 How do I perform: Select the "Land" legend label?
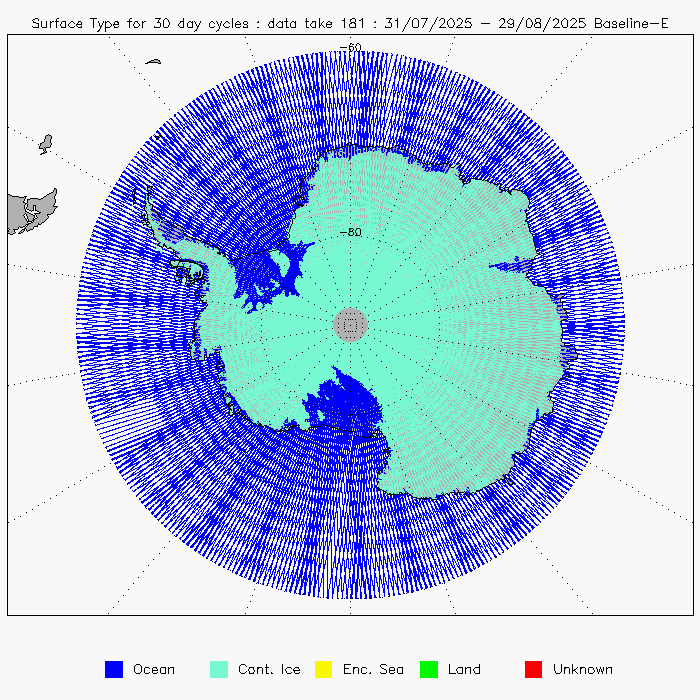[x=465, y=669]
